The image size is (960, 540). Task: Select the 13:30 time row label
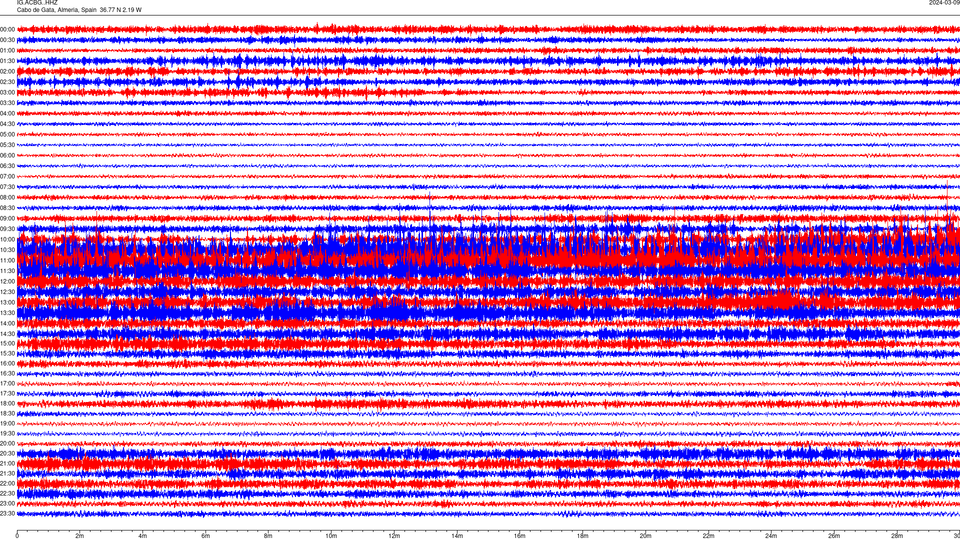(x=7, y=313)
